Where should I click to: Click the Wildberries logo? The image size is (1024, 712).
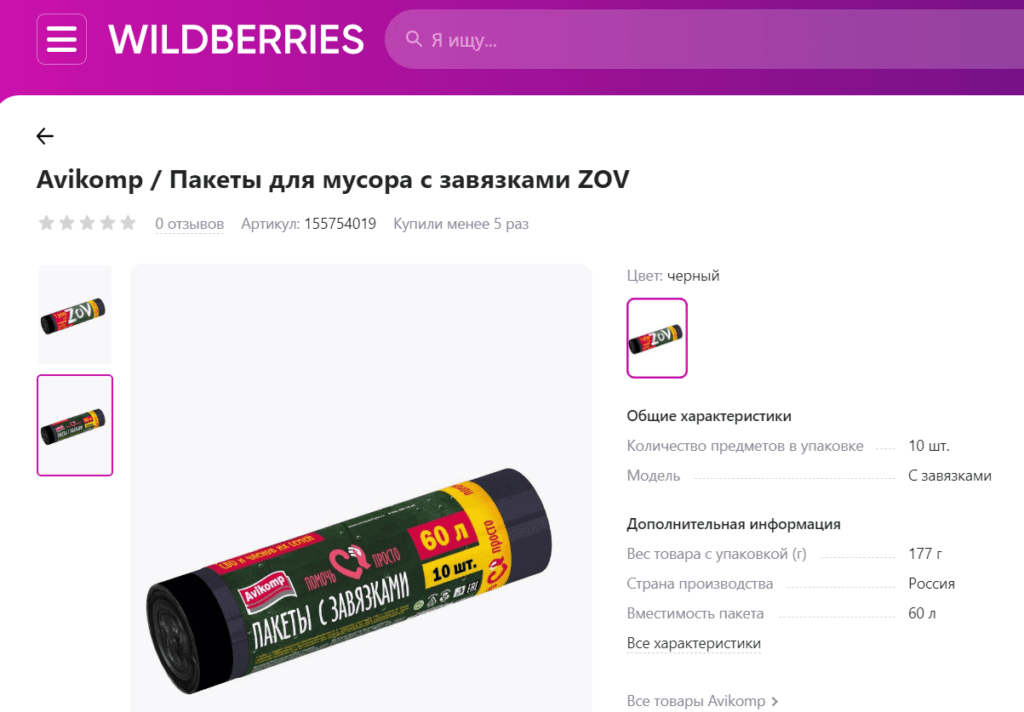[236, 39]
